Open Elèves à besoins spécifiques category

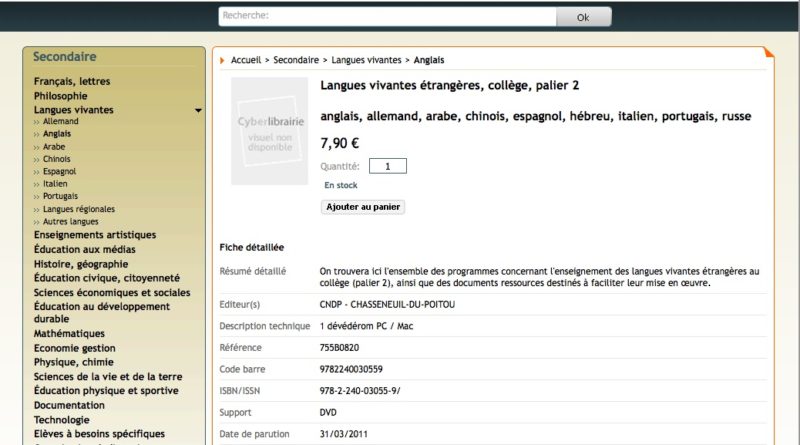click(x=99, y=434)
